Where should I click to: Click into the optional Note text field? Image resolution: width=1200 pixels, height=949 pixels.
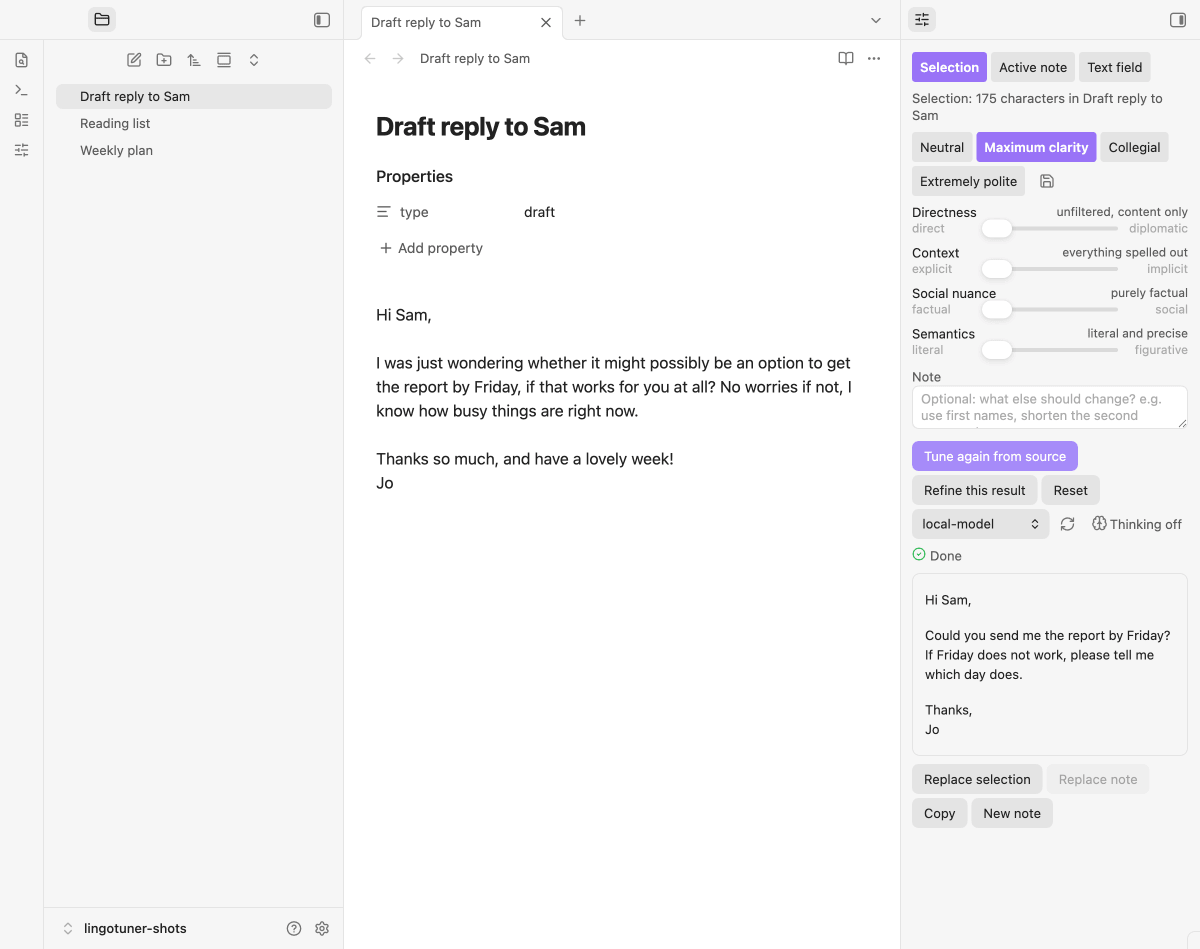click(1049, 407)
